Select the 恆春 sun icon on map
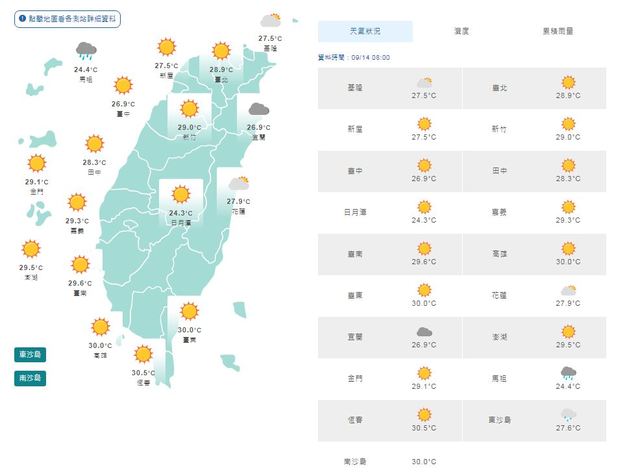 click(143, 353)
